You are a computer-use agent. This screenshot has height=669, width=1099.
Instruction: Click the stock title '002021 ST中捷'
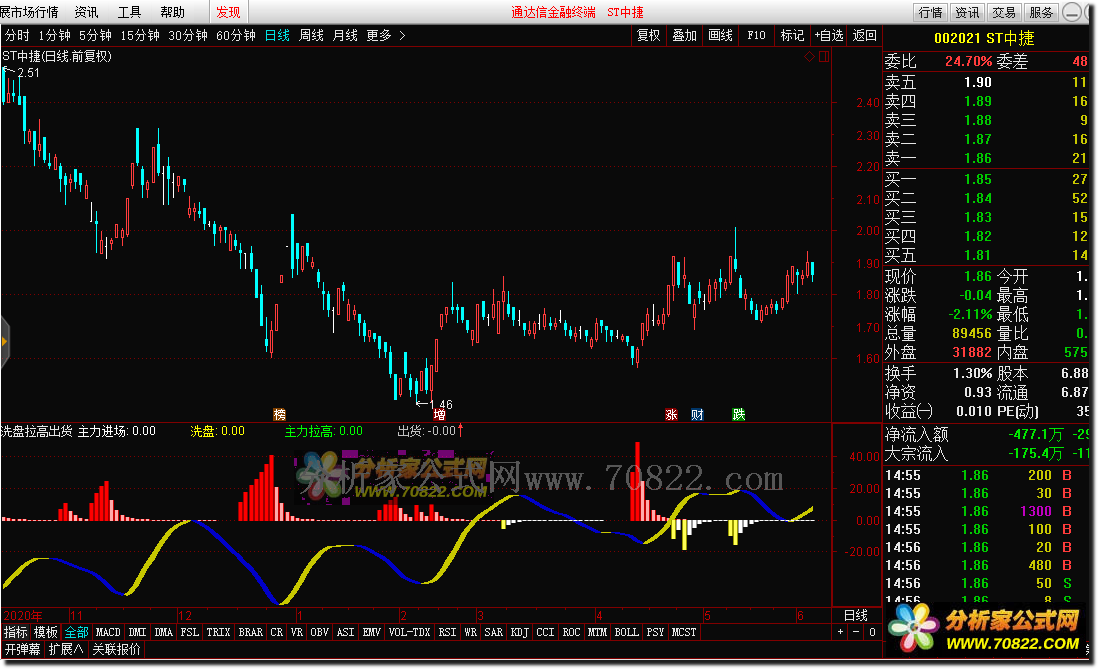click(984, 39)
